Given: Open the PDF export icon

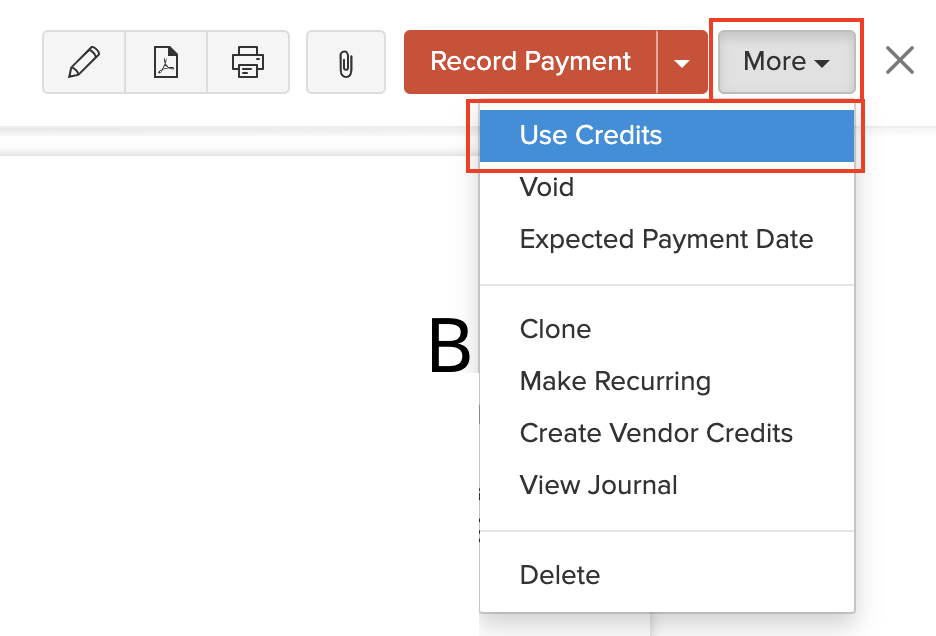Looking at the screenshot, I should pos(165,61).
